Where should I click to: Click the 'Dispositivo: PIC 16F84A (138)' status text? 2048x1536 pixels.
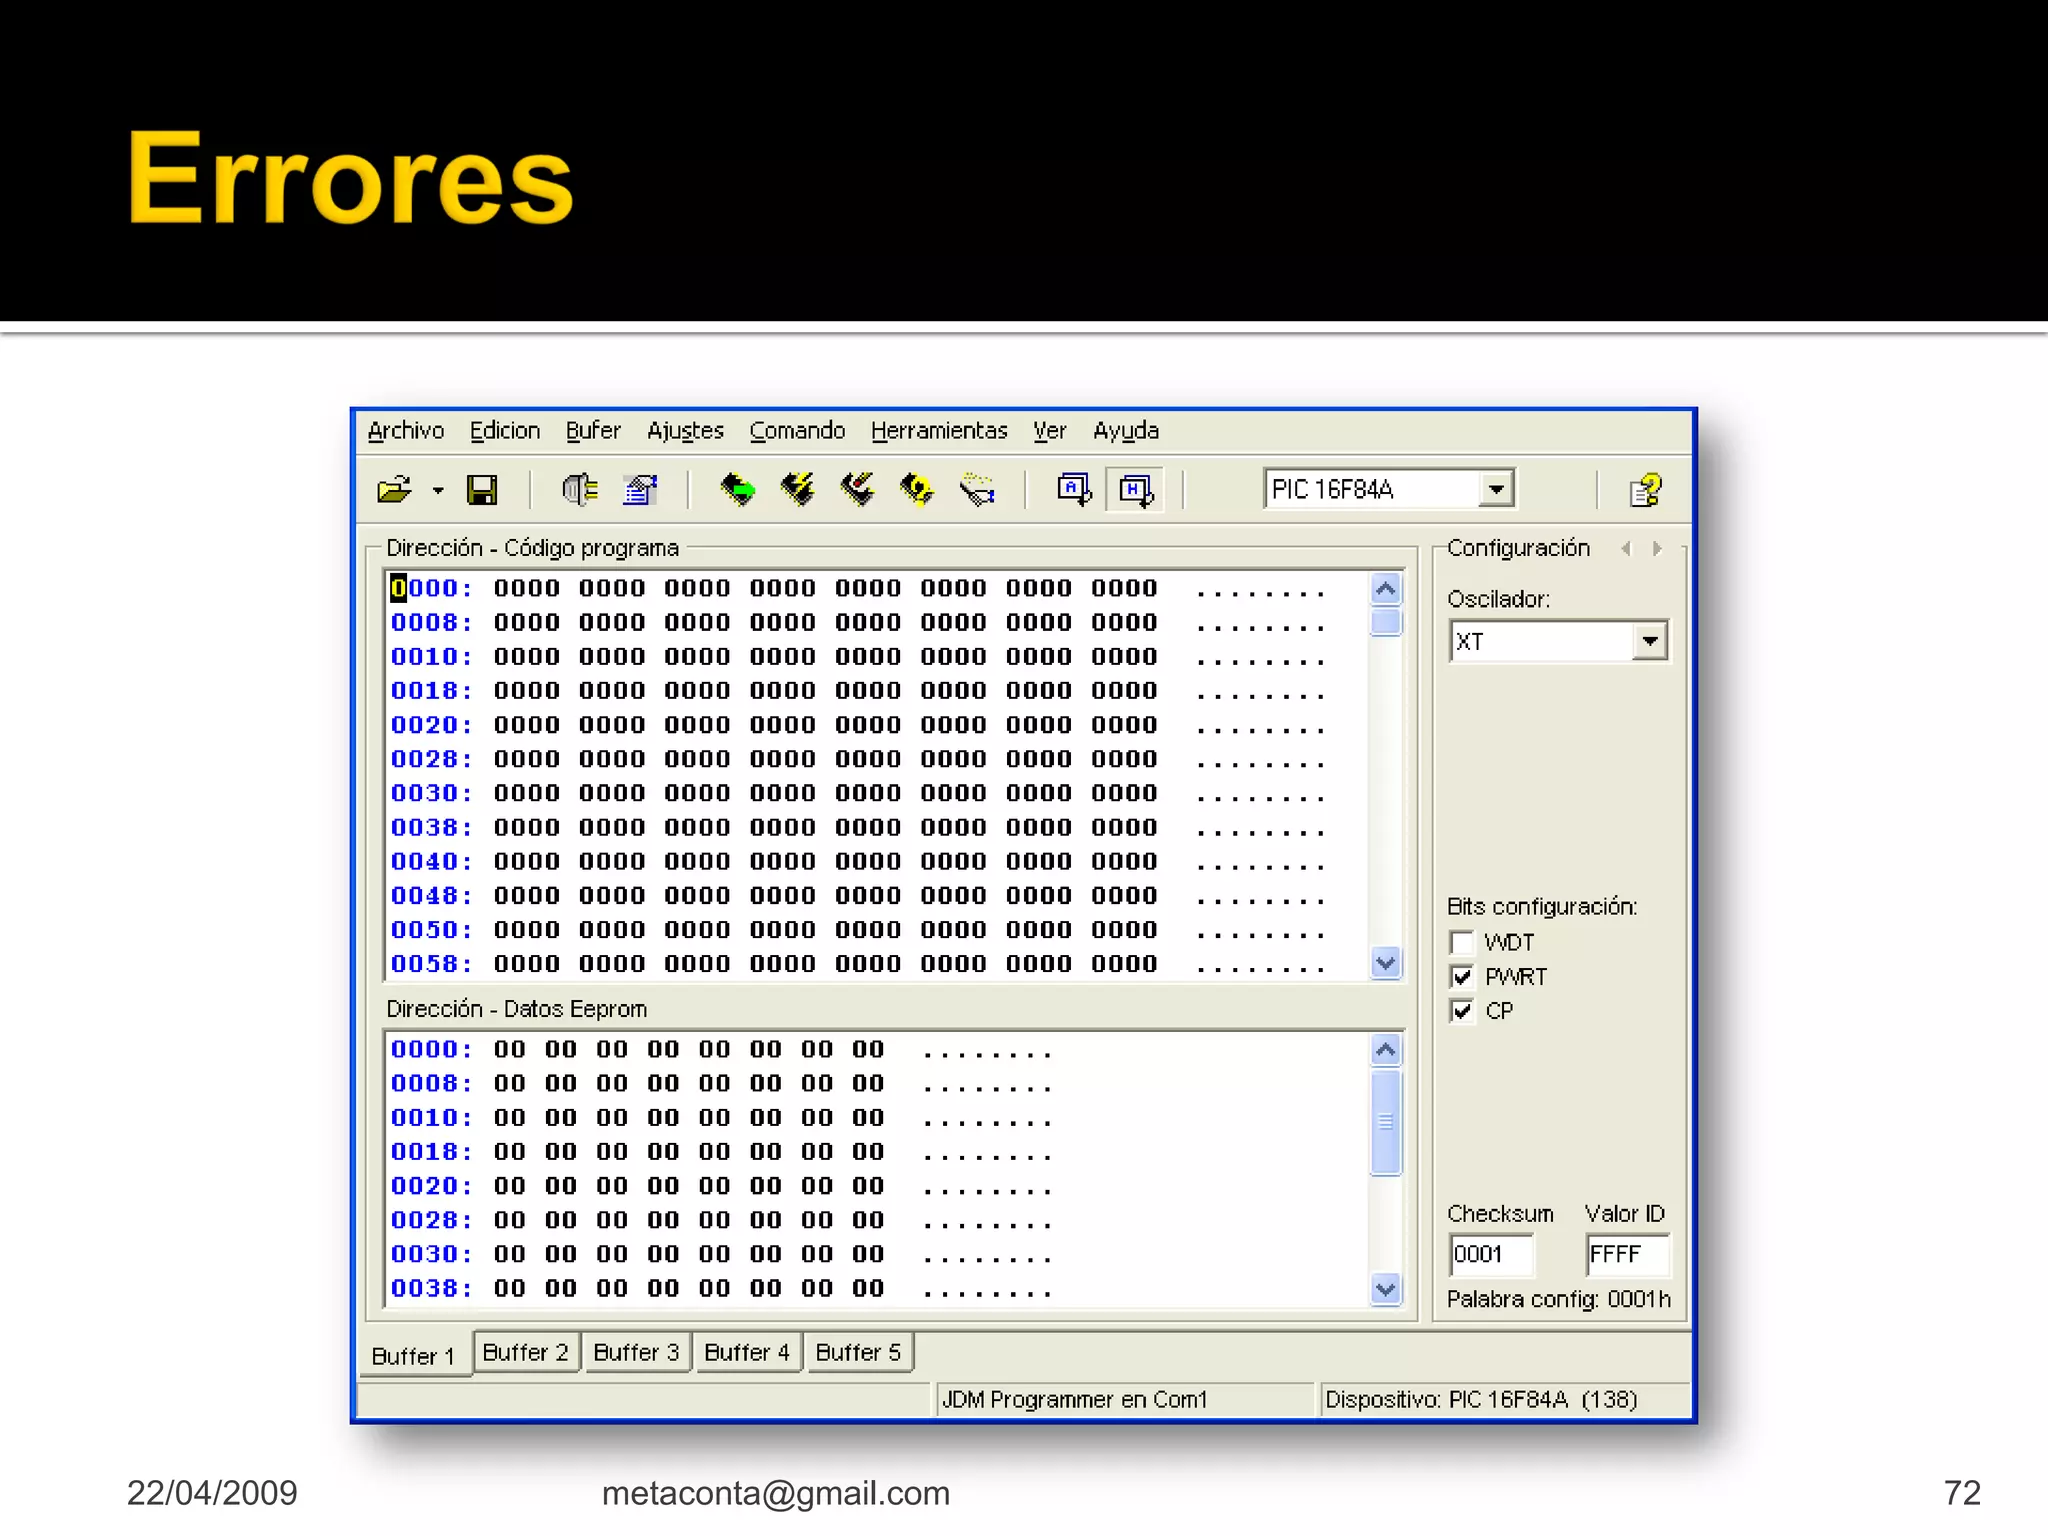point(1481,1399)
